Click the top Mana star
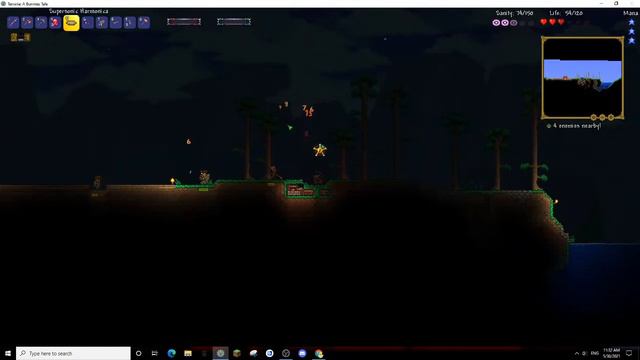 point(631,22)
